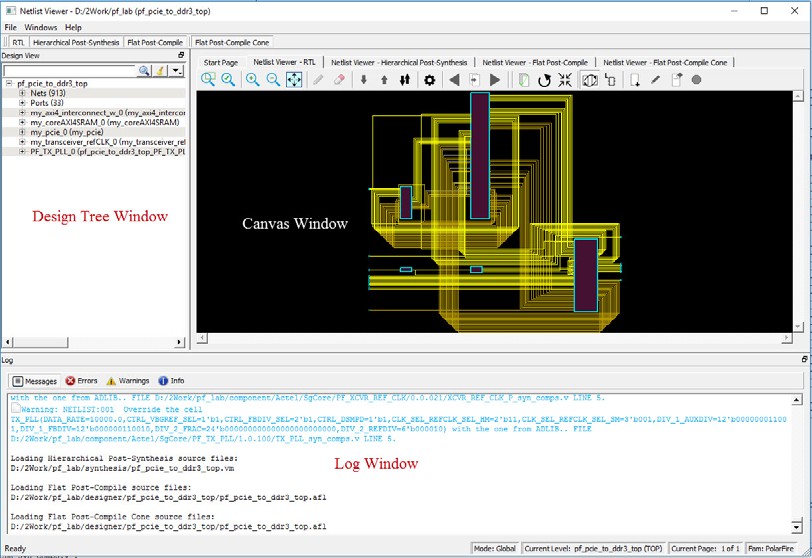Image resolution: width=812 pixels, height=558 pixels.
Task: Click the zoom-to-fit crosshair icon in canvas toolbar
Action: click(294, 80)
